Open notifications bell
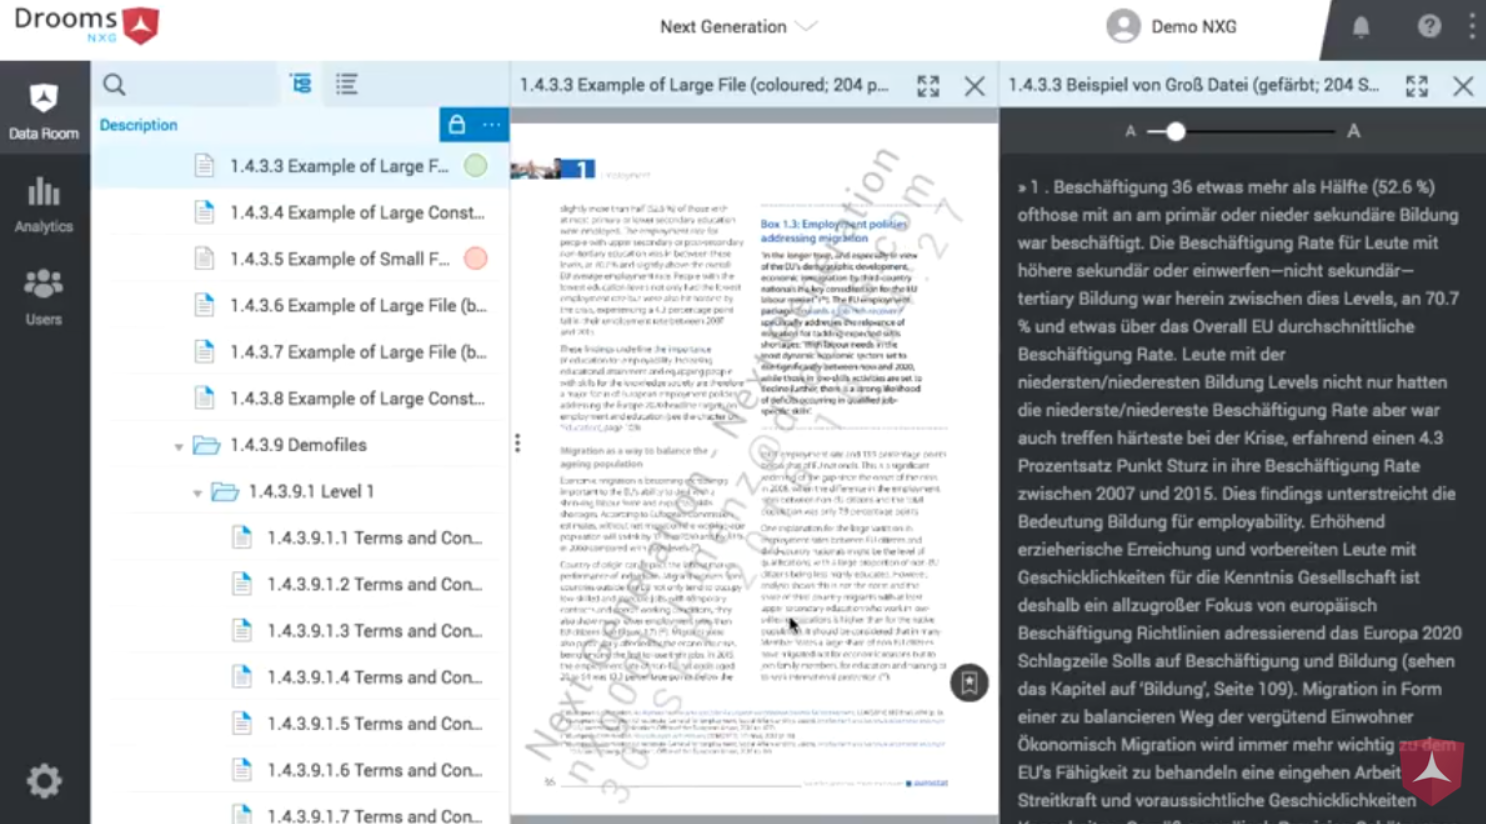This screenshot has height=824, width=1486. tap(1361, 27)
